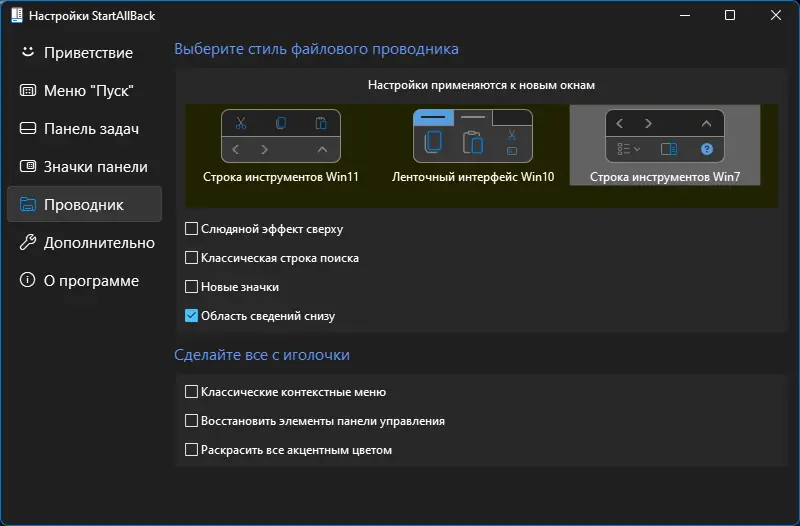This screenshot has width=800, height=526.
Task: Click the StartAllBack app icon in title bar
Action: [17, 15]
